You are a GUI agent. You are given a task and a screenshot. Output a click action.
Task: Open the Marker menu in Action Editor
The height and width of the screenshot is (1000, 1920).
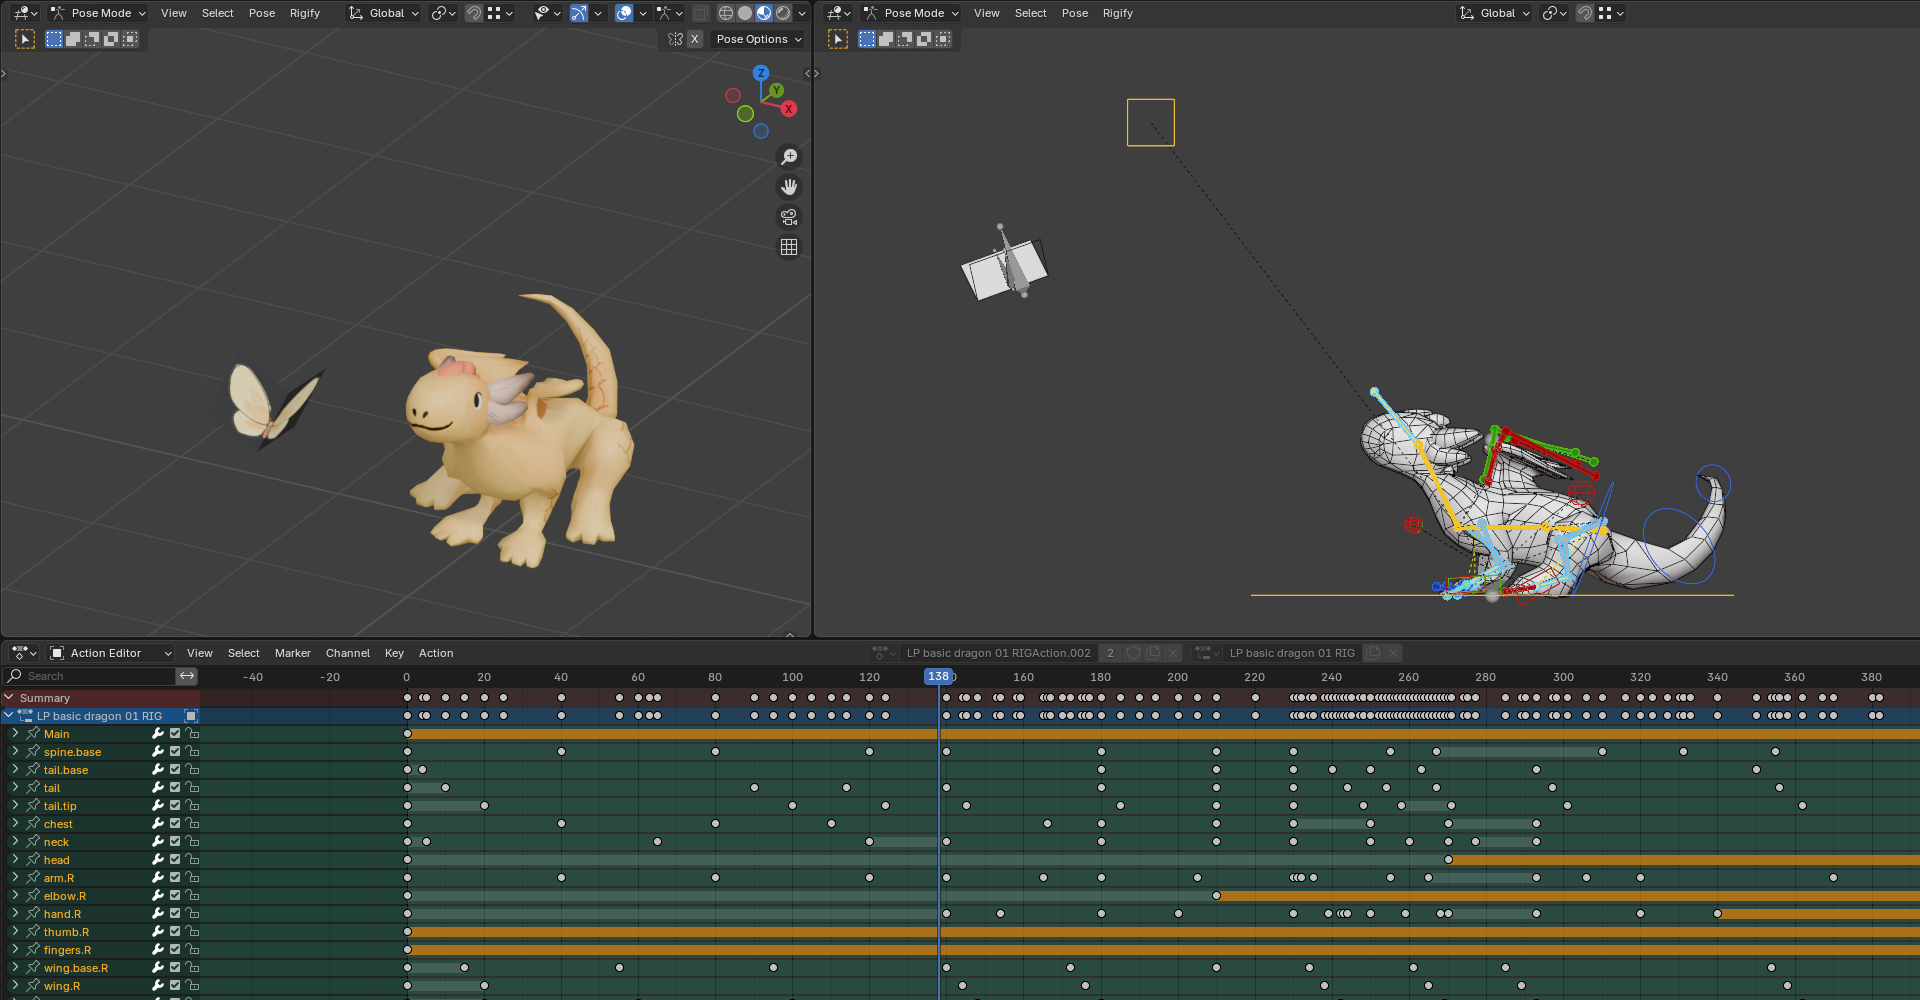[x=292, y=653]
